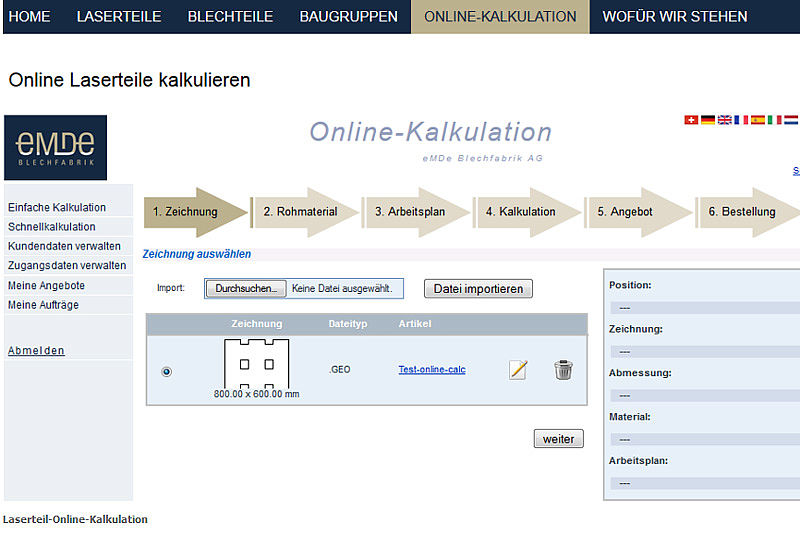Click the pencil edit icon for Test-online-calc
Screen dimensions: 800x535
point(517,370)
